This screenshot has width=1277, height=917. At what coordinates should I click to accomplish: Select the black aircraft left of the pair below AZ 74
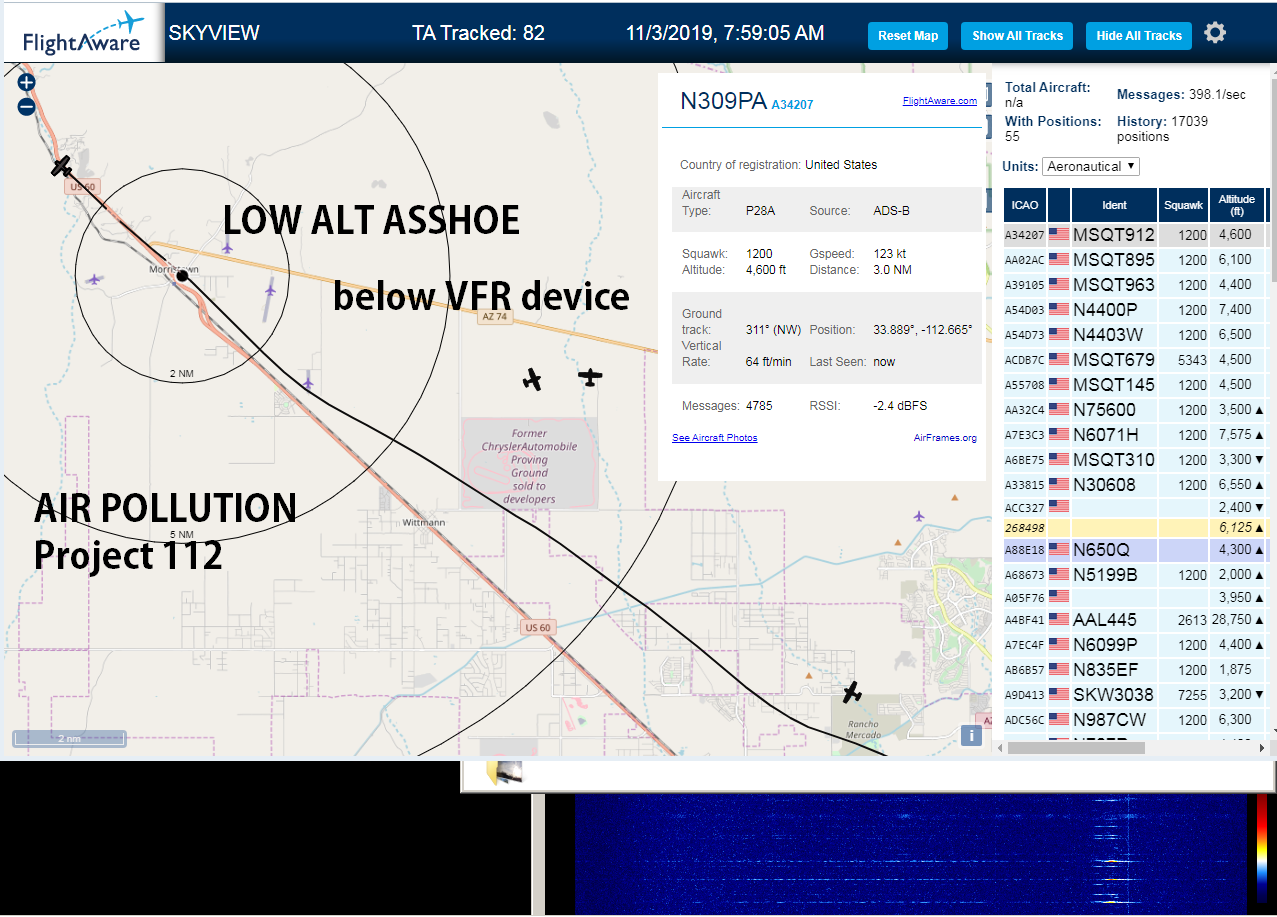coord(533,379)
